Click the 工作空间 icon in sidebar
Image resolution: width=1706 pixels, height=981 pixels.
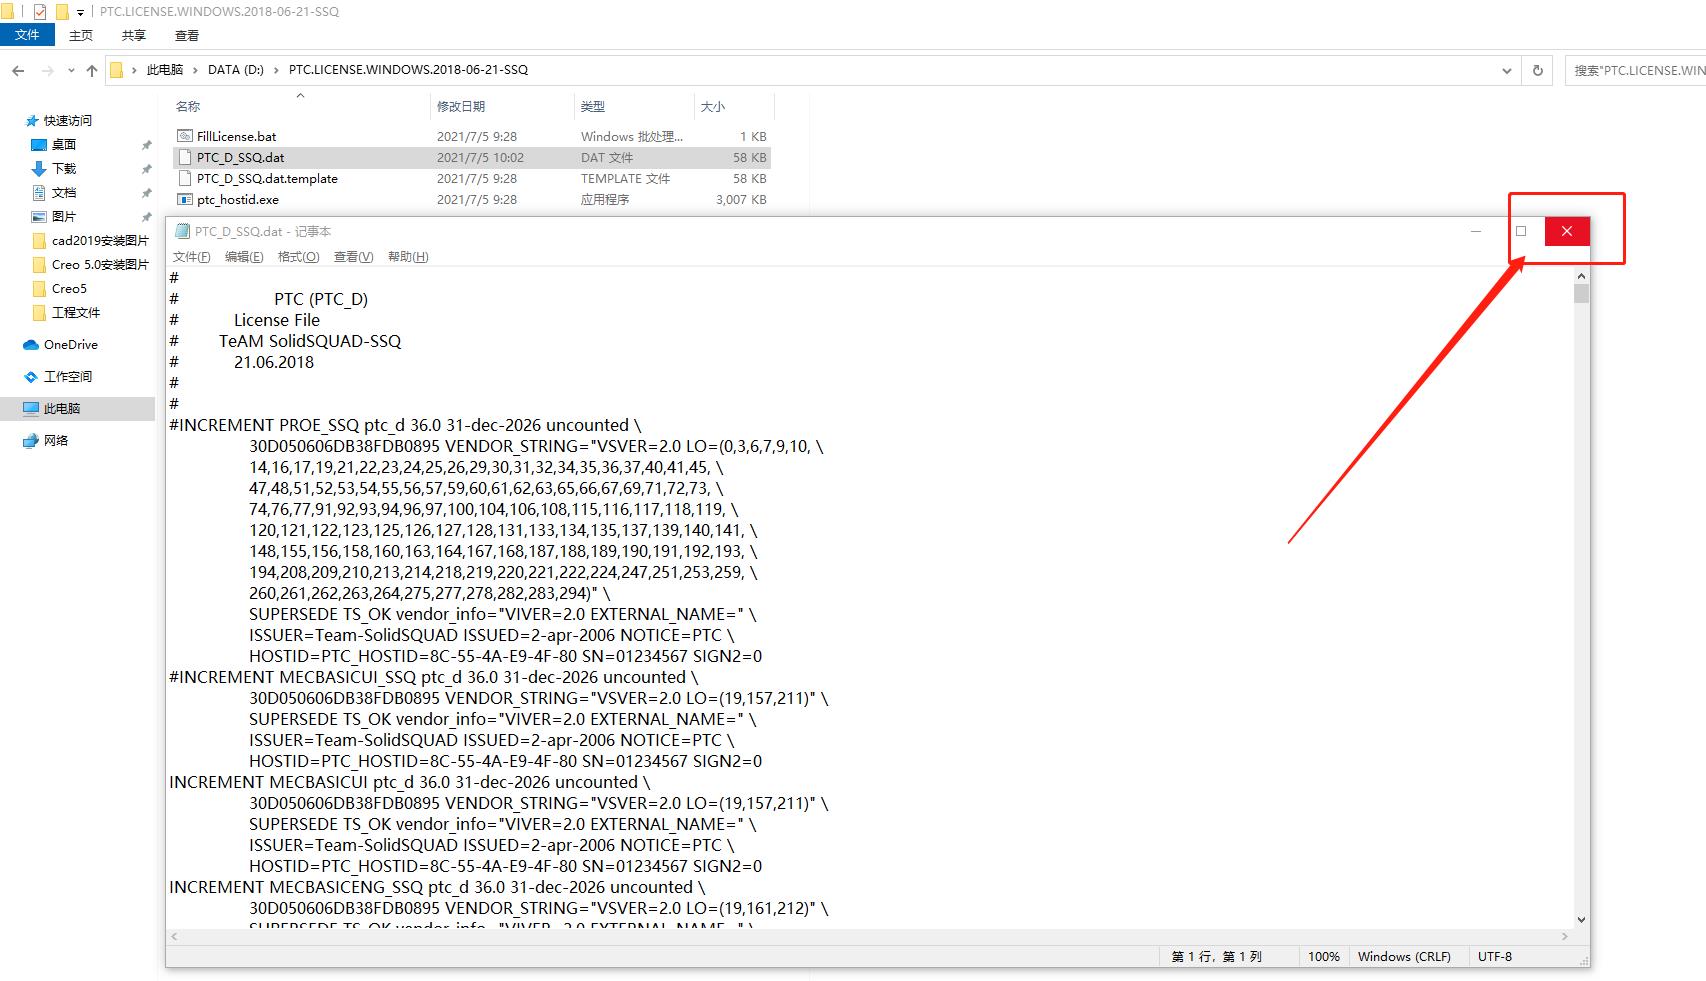[x=31, y=377]
